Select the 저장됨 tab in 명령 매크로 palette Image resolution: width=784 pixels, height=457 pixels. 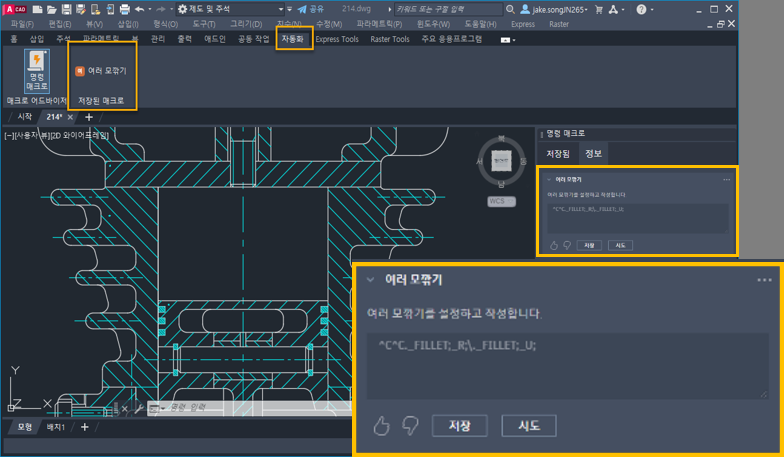coord(558,154)
